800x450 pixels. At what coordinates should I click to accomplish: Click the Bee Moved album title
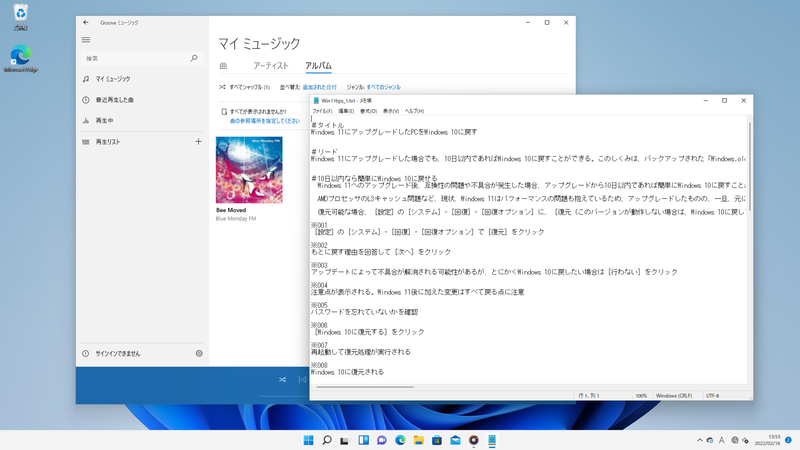point(231,210)
